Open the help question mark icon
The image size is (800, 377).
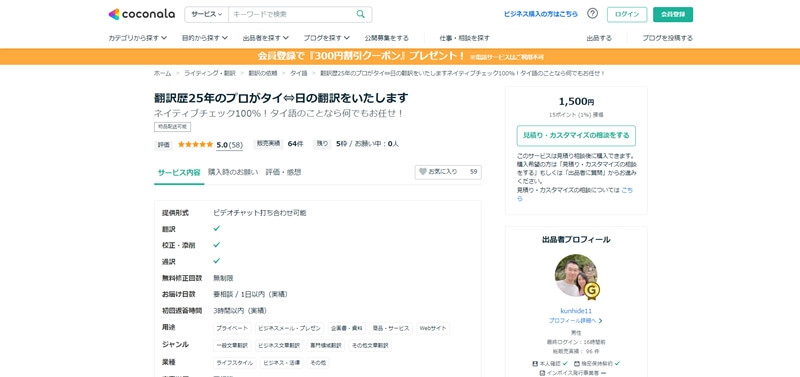592,14
